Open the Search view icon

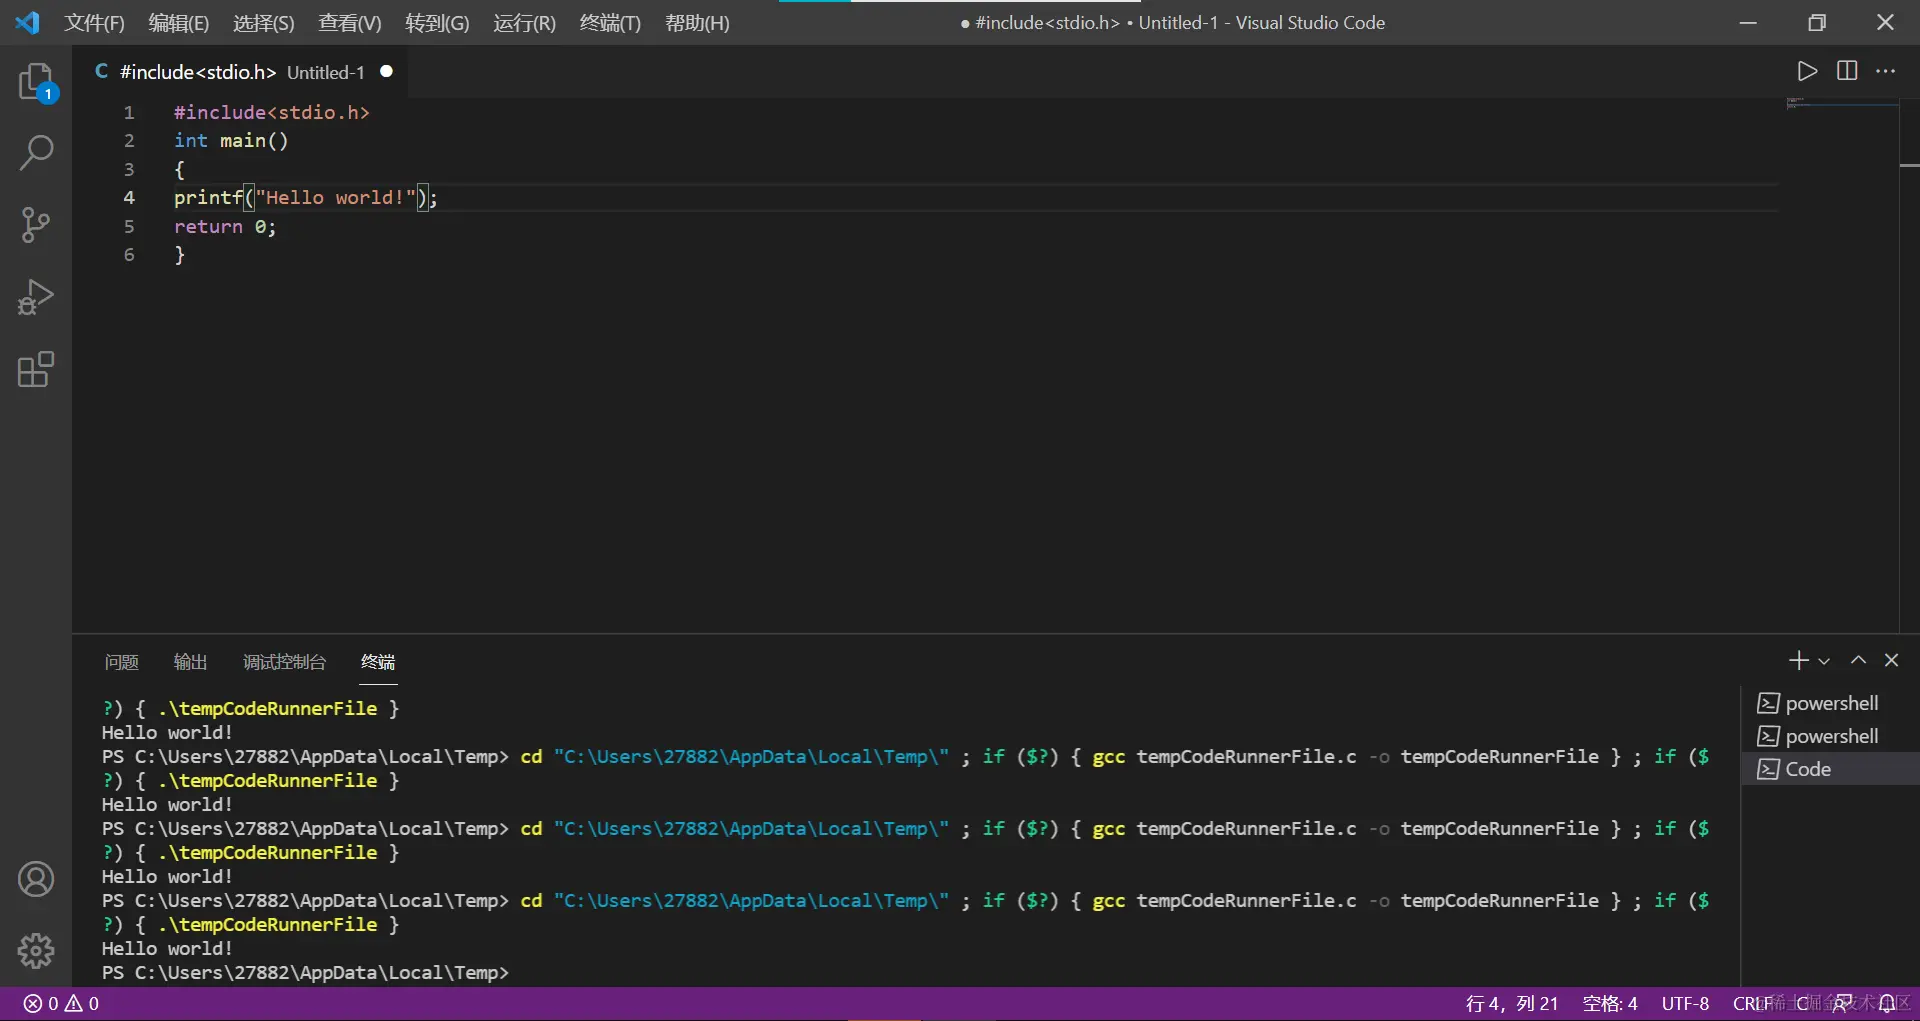pyautogui.click(x=36, y=153)
